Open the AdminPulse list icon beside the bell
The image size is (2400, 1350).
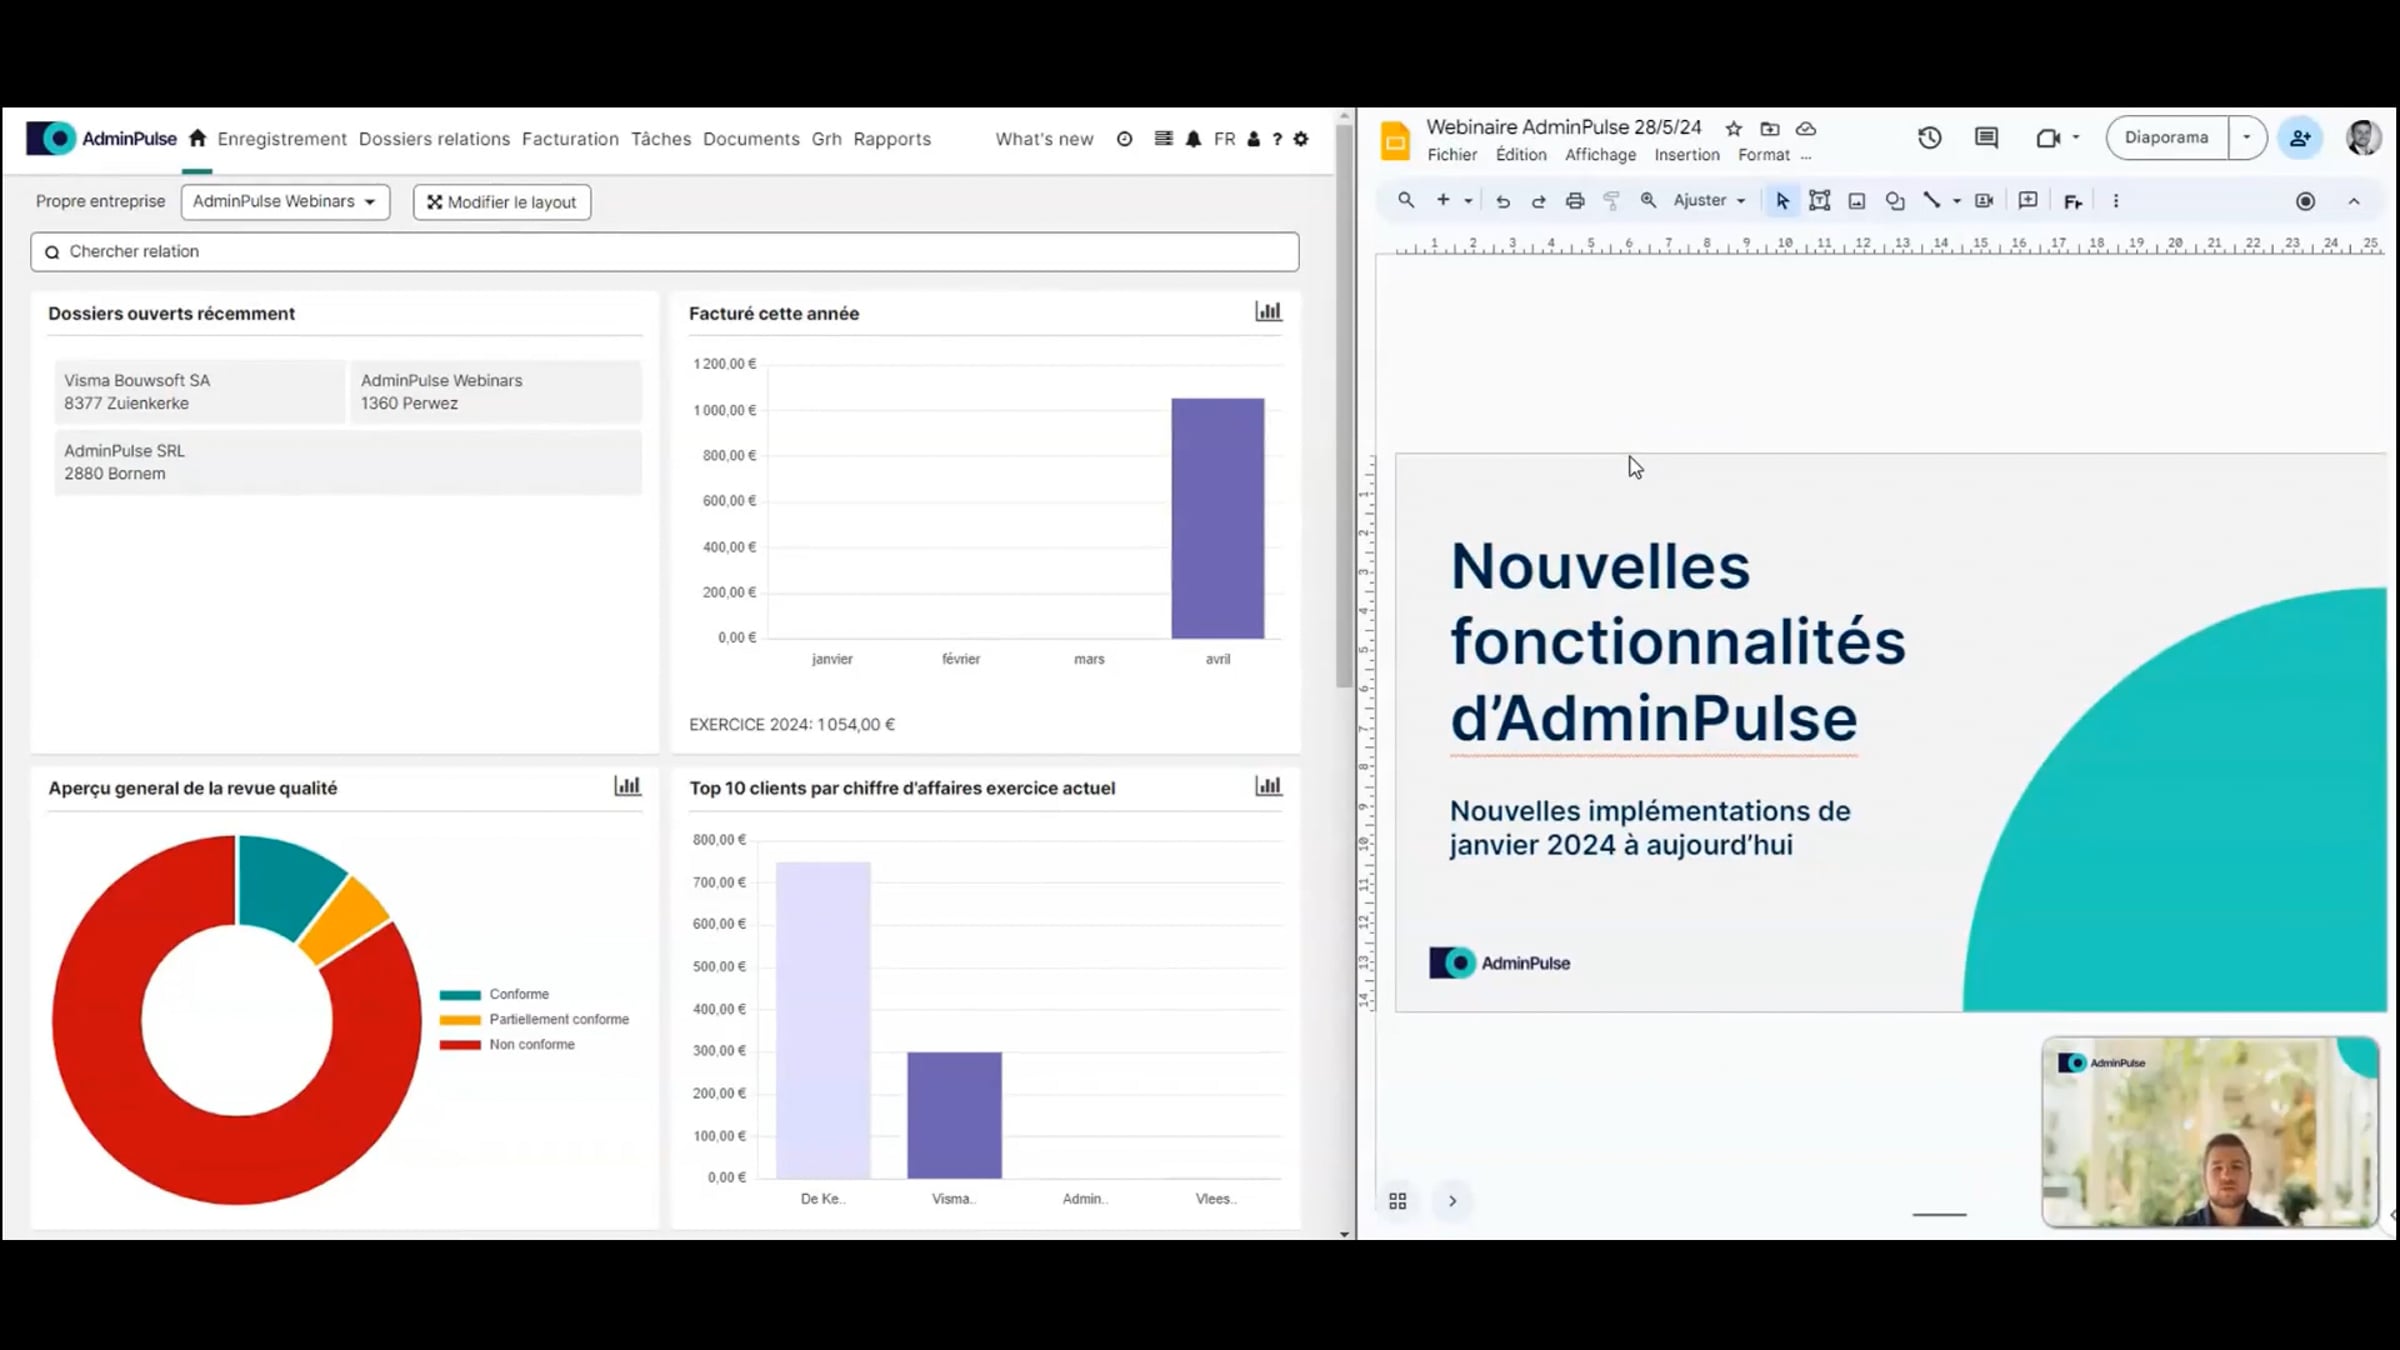[1163, 139]
